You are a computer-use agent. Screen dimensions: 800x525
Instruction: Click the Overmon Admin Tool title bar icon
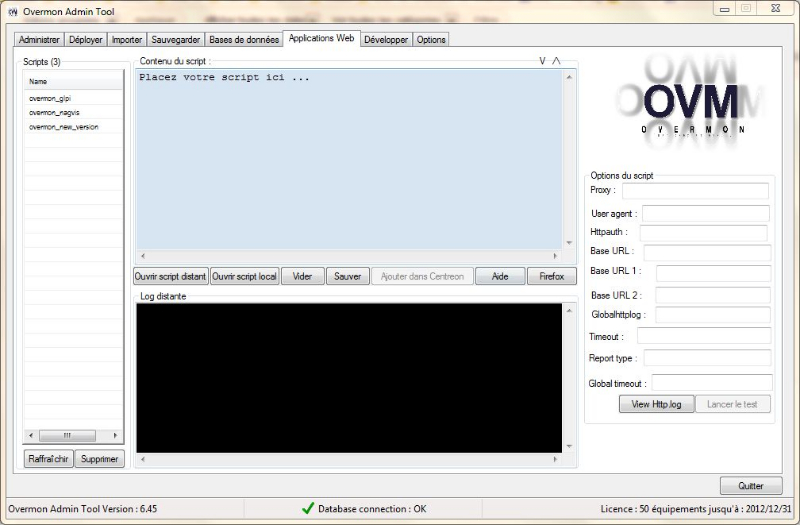(x=13, y=11)
